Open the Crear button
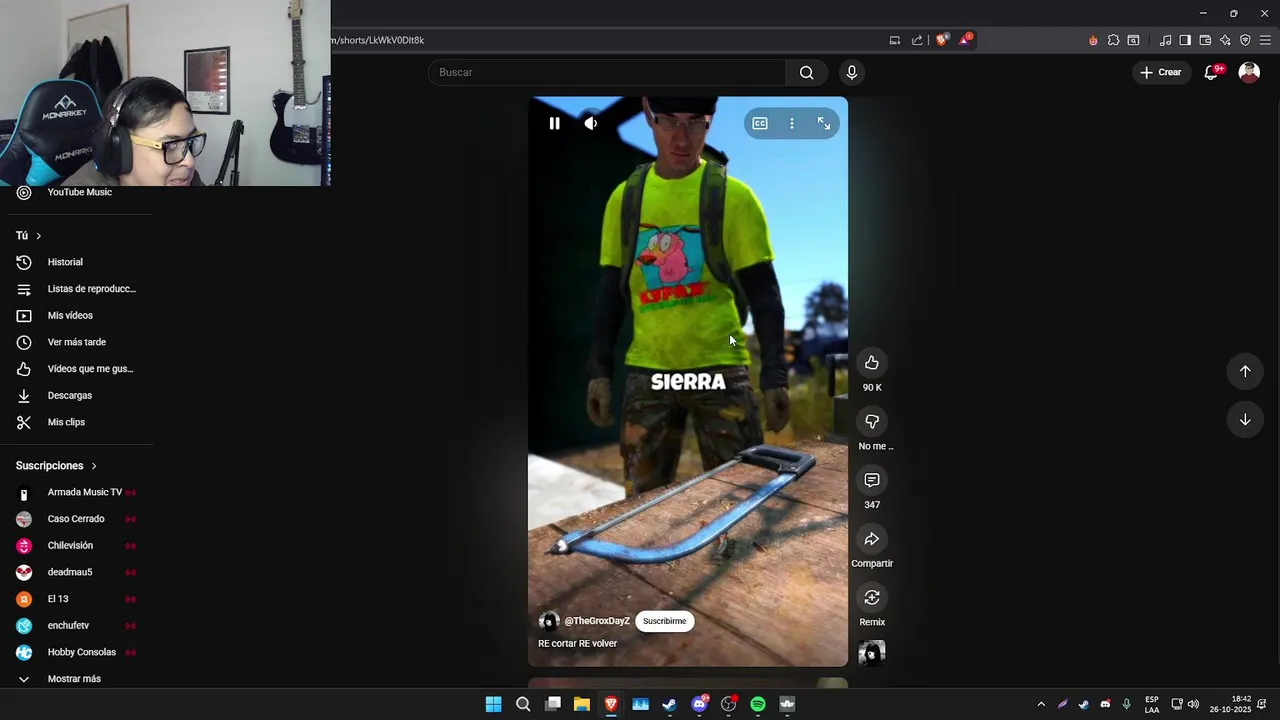This screenshot has width=1280, height=720. 1161,72
